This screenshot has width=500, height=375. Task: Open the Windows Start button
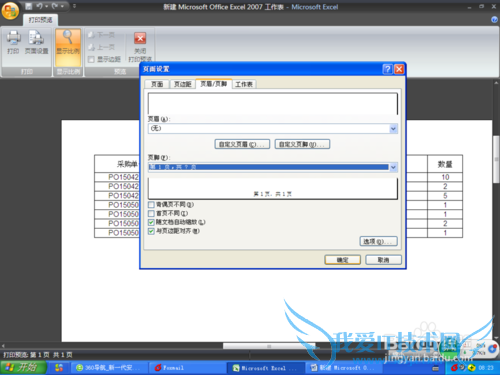pos(23,368)
